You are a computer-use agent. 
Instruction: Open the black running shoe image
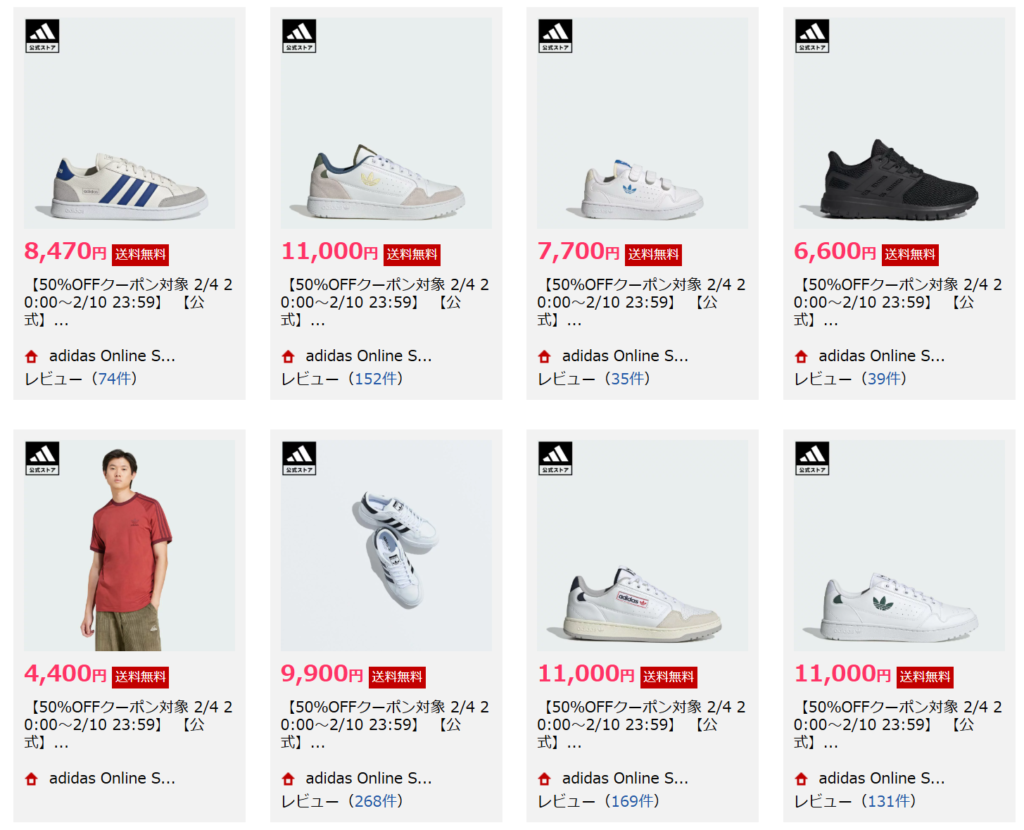[x=898, y=182]
